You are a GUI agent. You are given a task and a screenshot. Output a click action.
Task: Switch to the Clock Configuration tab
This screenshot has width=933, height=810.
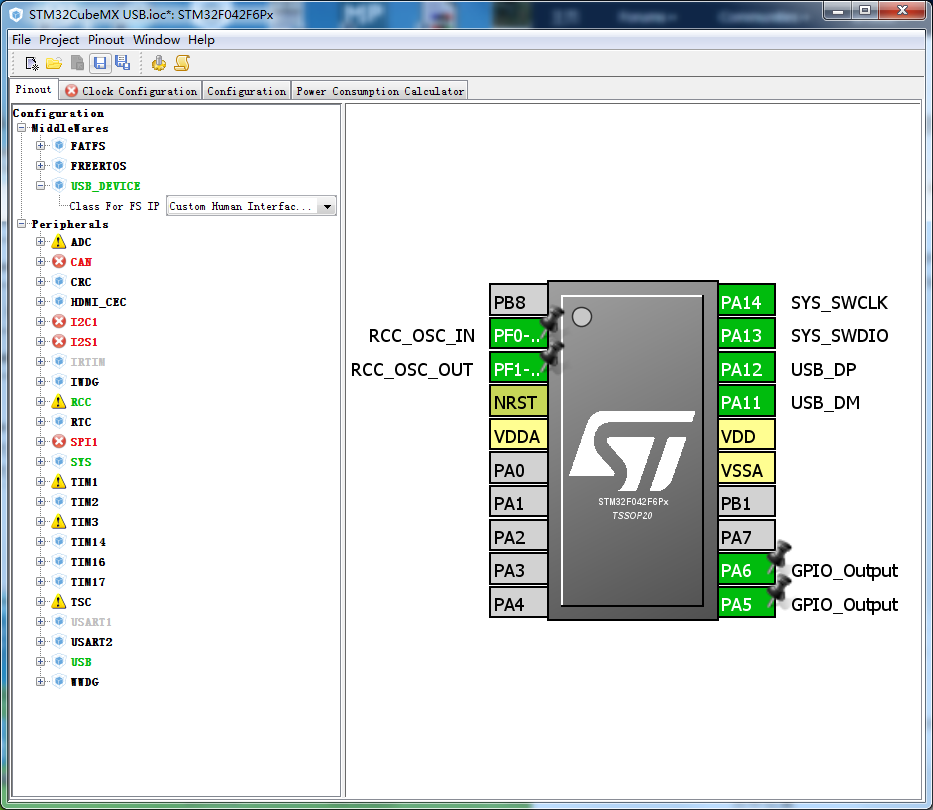(132, 90)
